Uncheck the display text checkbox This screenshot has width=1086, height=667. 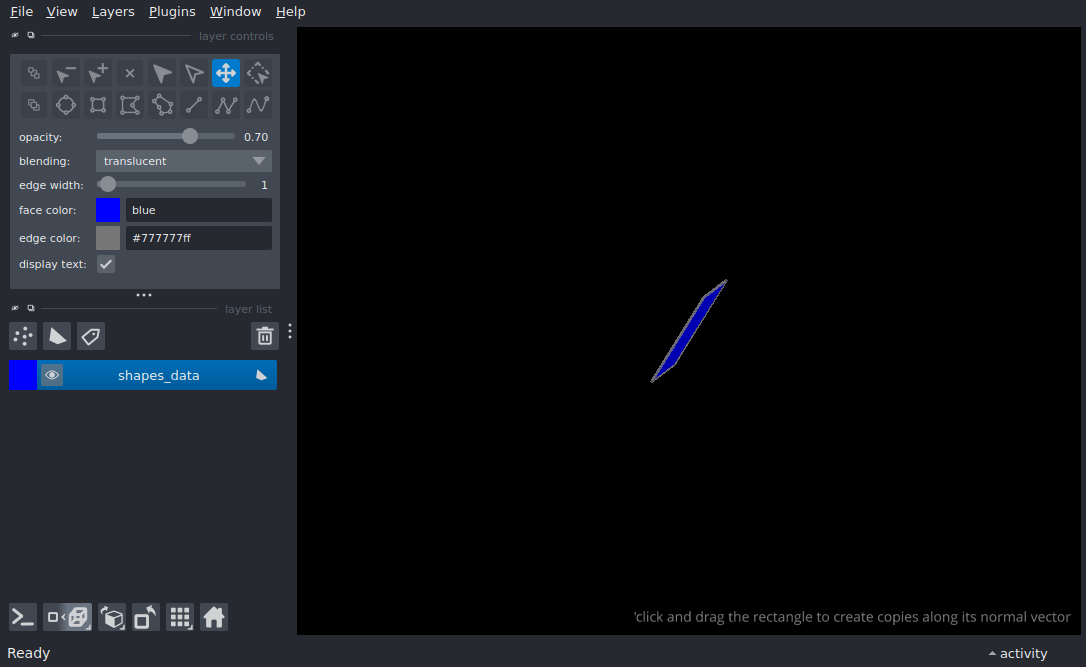[106, 264]
